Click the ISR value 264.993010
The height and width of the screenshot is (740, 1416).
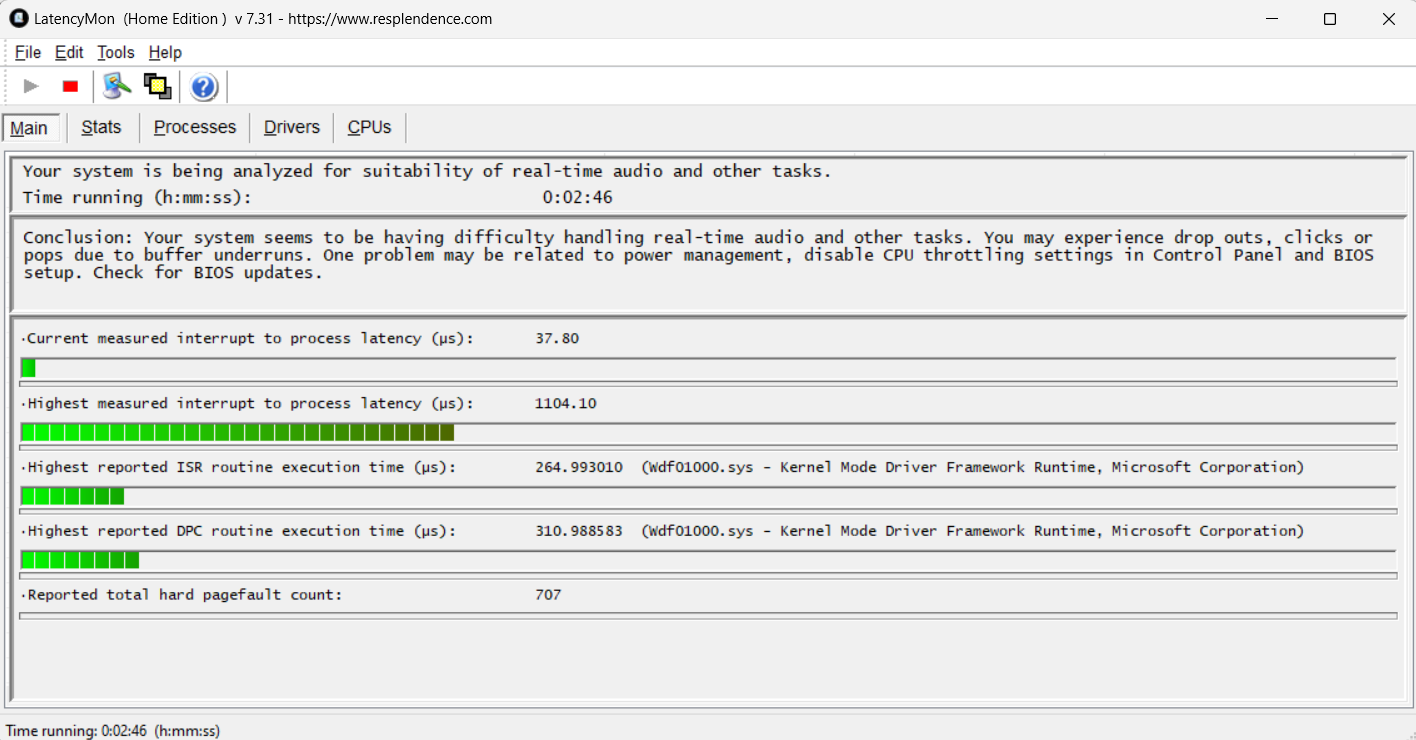tap(579, 467)
